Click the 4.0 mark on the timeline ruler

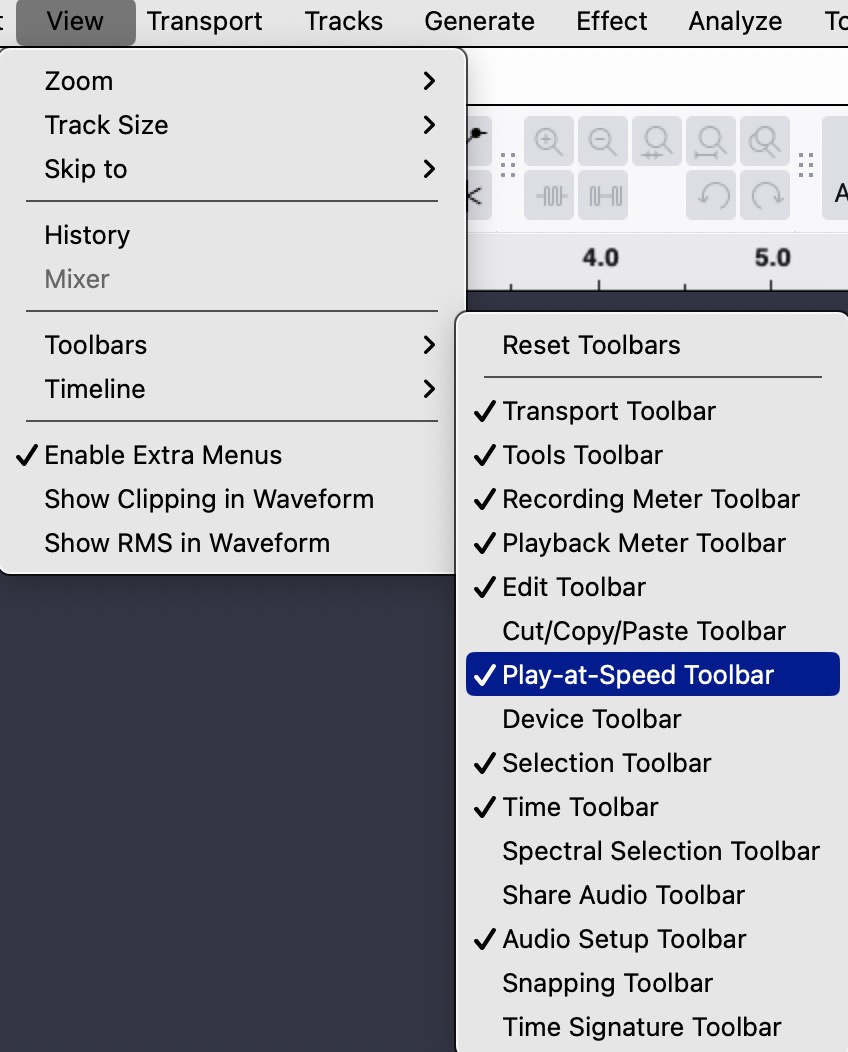coord(600,260)
